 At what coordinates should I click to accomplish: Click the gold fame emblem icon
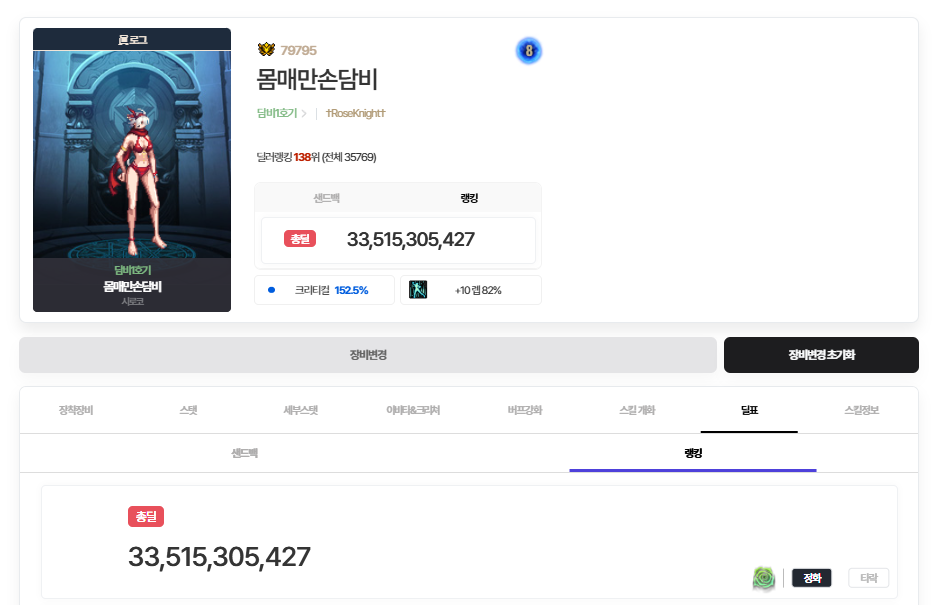click(266, 50)
